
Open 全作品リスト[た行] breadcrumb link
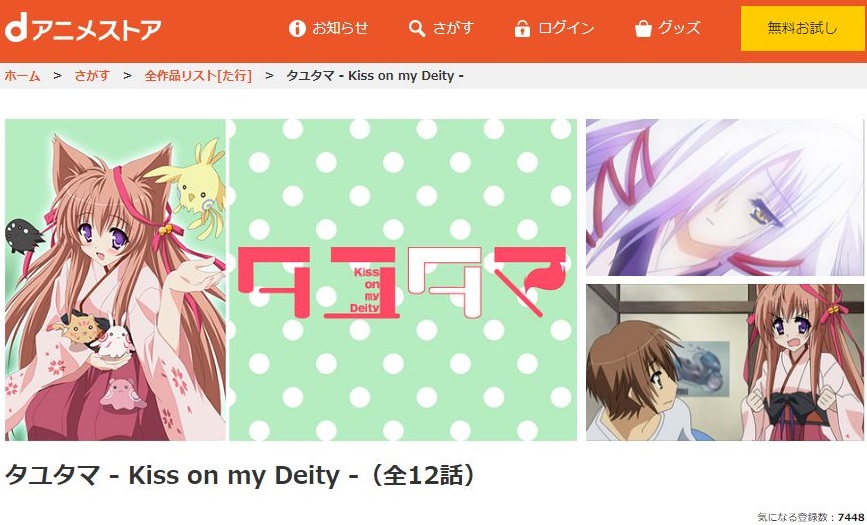coord(198,76)
